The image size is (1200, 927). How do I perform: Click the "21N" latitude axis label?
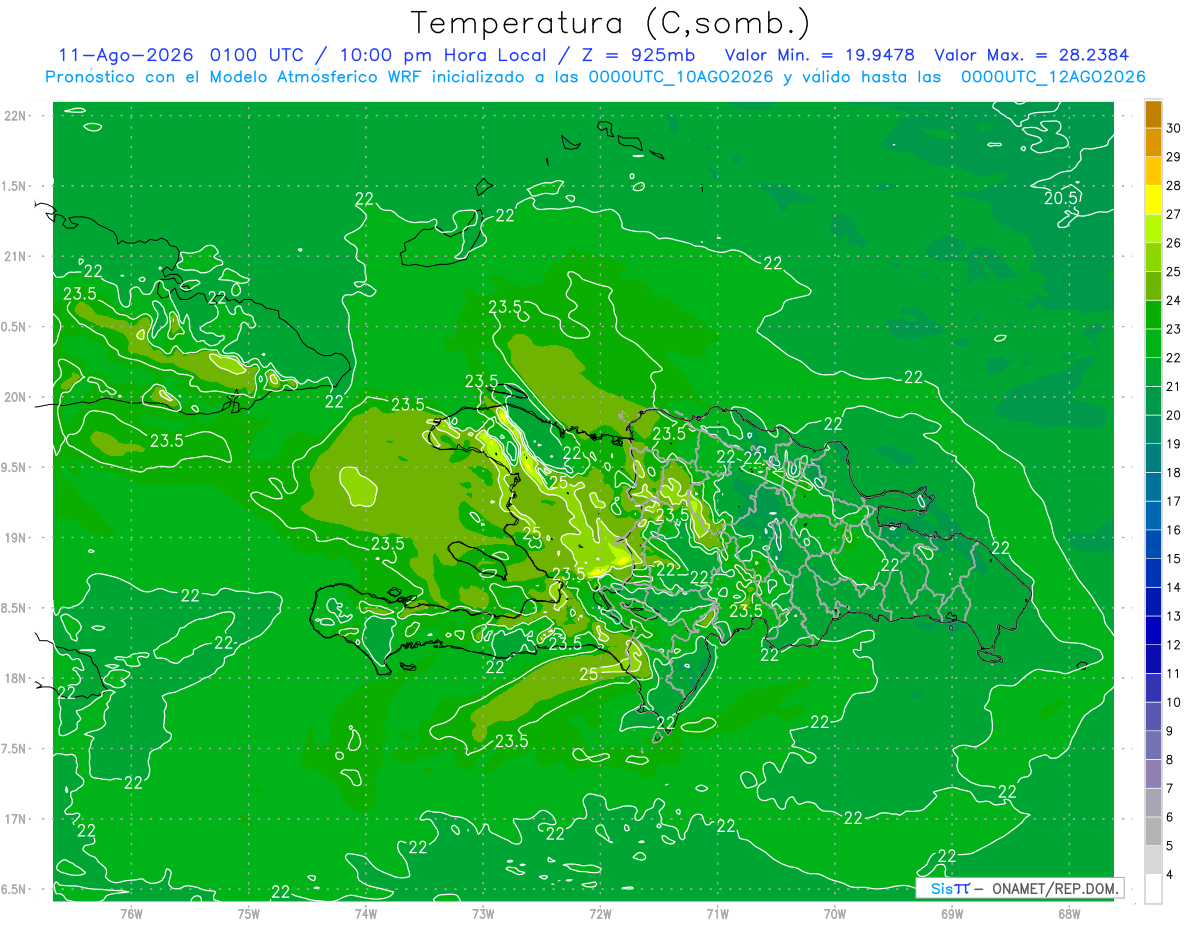17,256
